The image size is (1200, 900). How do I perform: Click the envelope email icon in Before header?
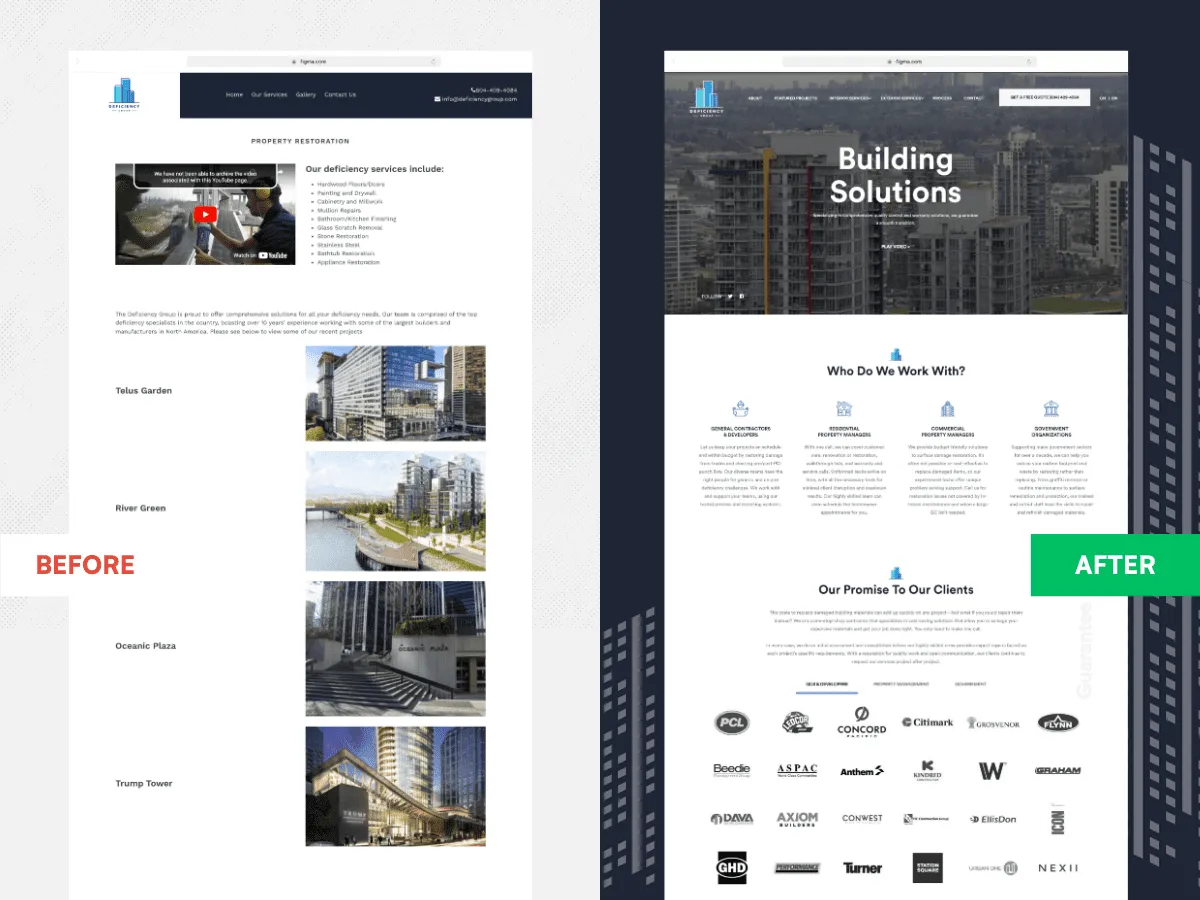click(x=437, y=99)
